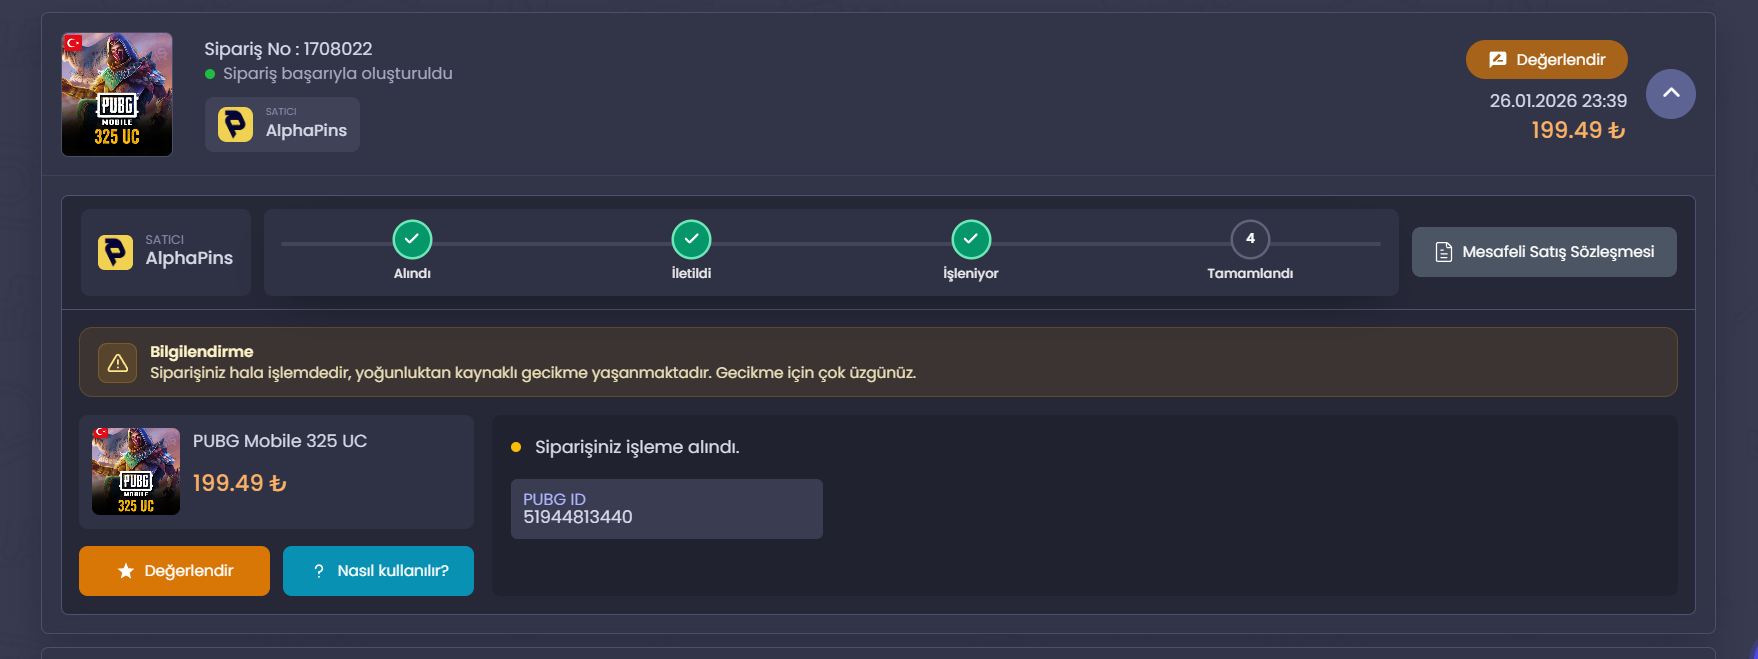The width and height of the screenshot is (1758, 659).
Task: Click AlphaPins logo icon in header badge
Action: point(235,124)
